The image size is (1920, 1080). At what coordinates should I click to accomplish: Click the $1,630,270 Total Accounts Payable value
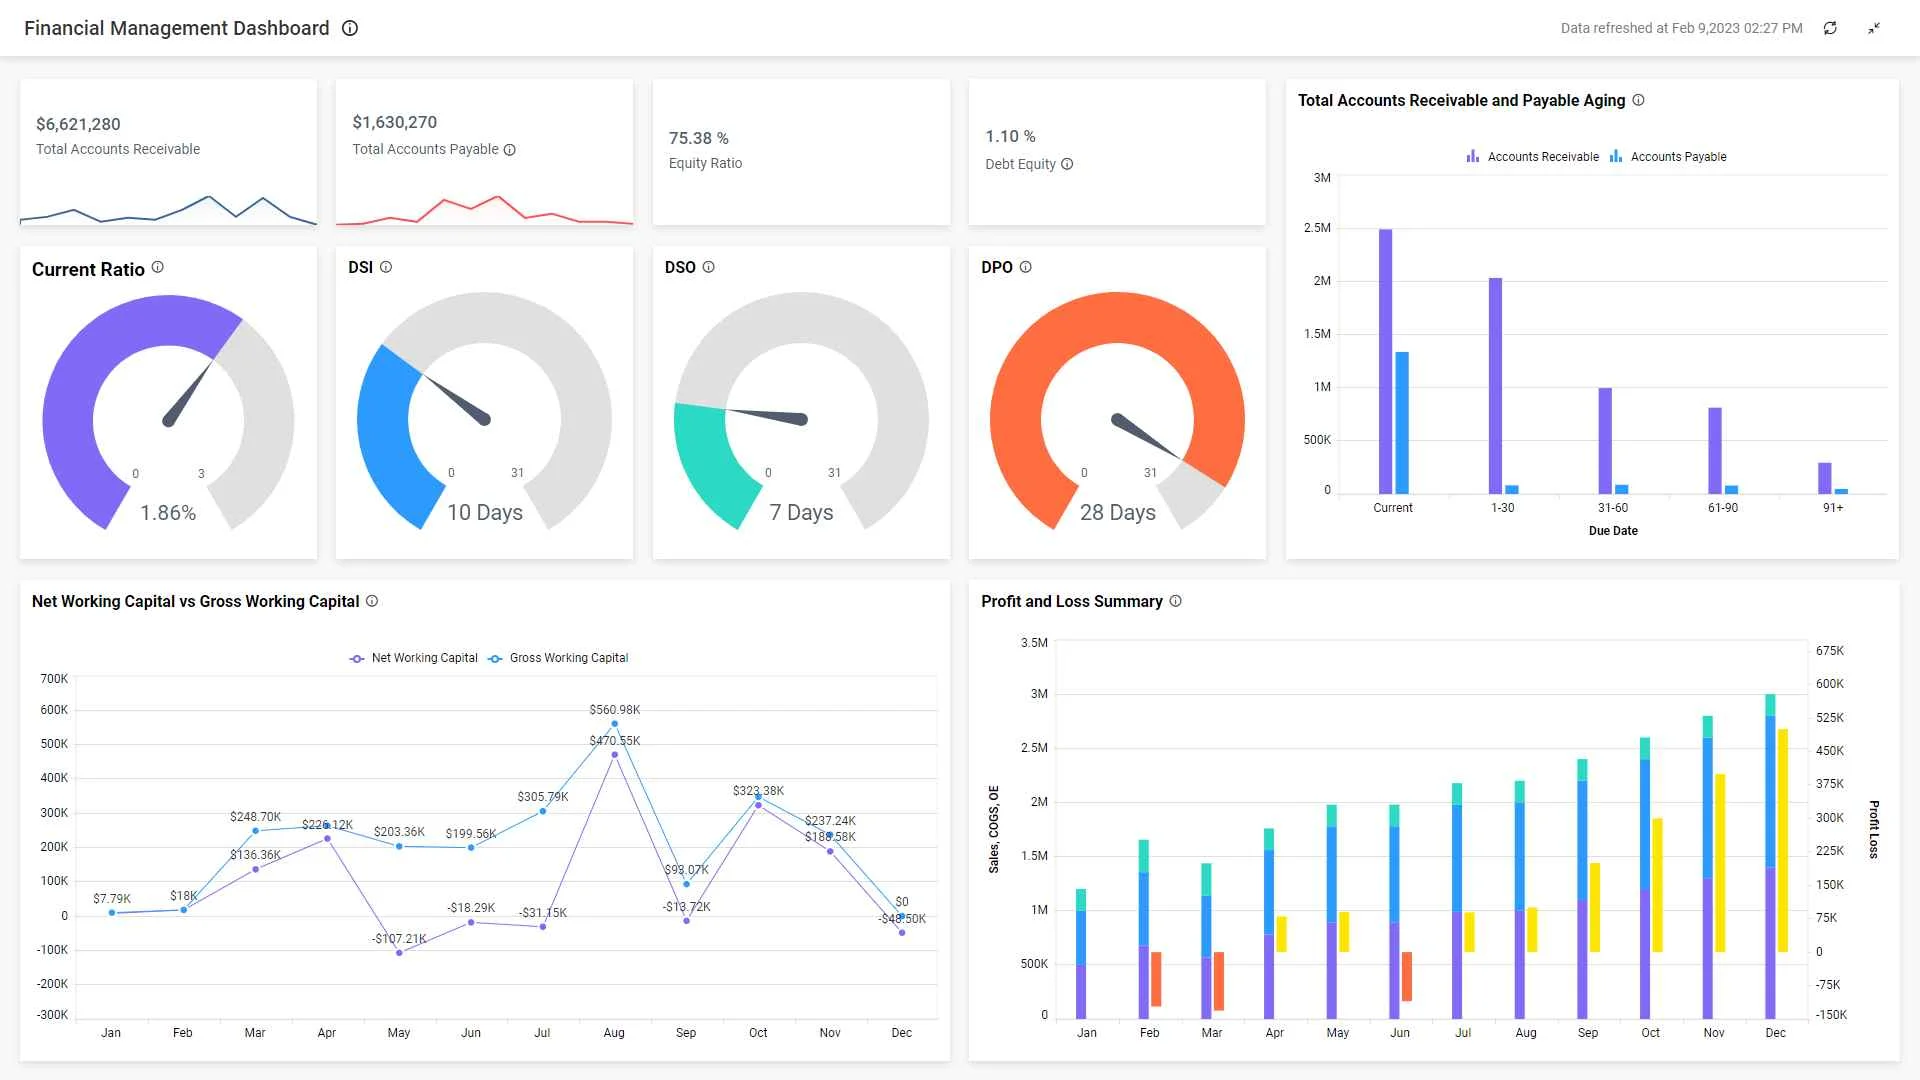pos(395,122)
